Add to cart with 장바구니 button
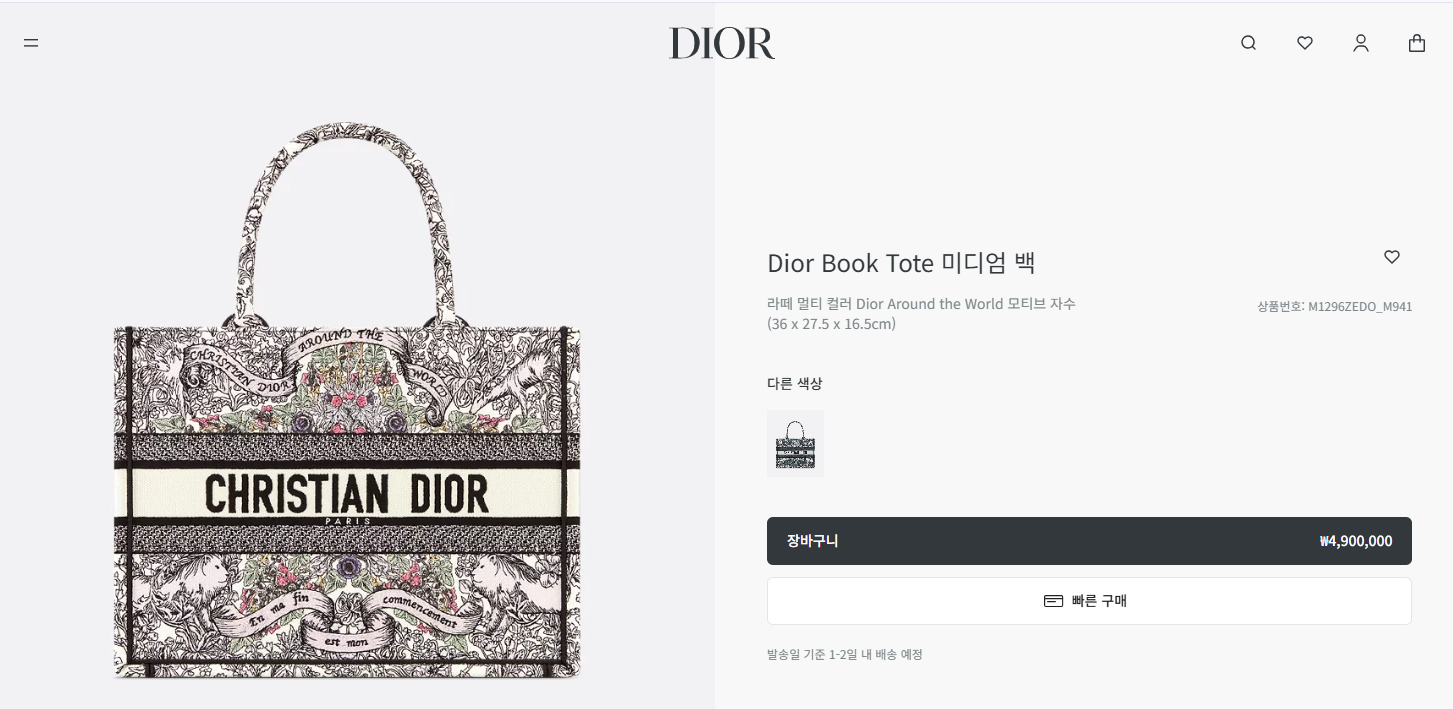This screenshot has width=1453, height=709. pos(1089,541)
